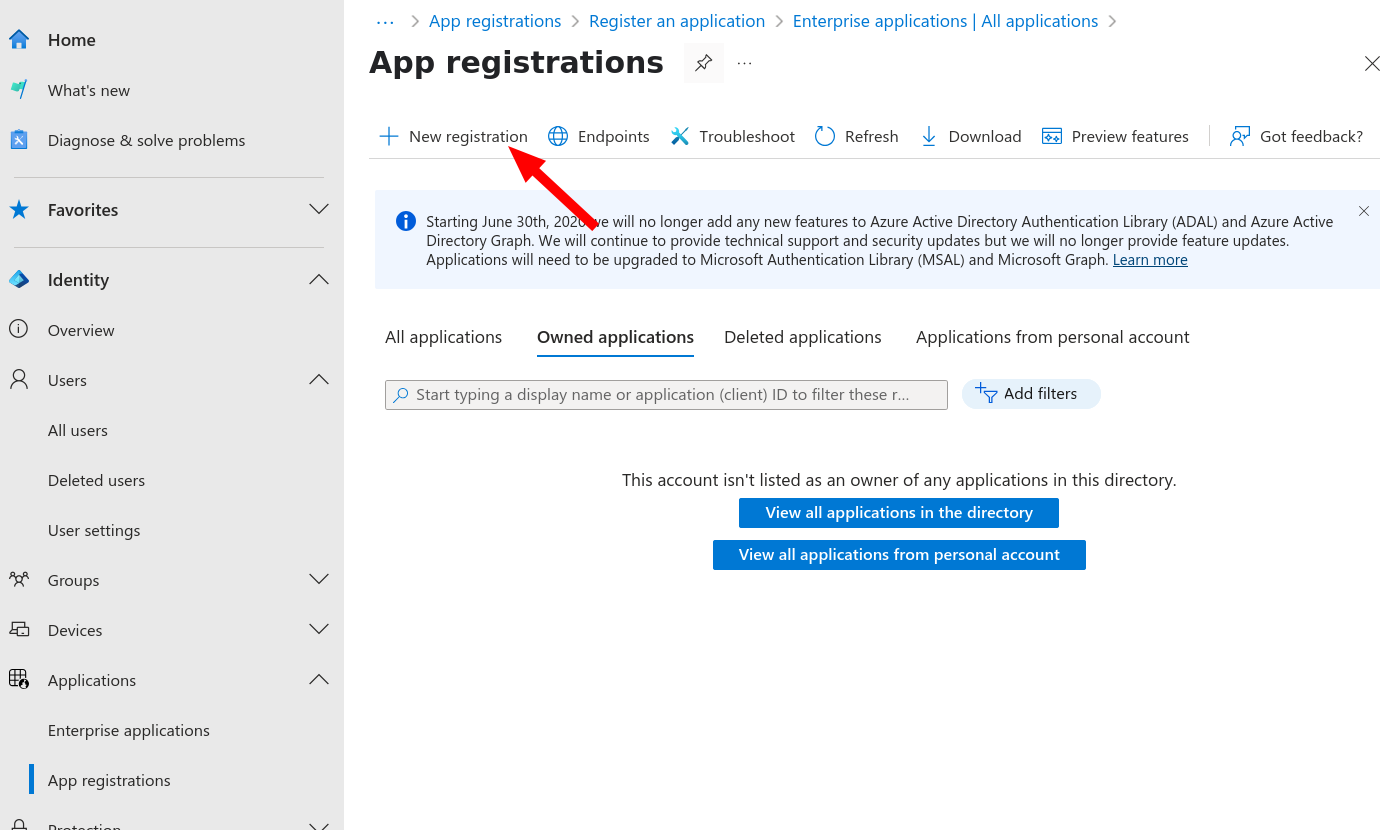Open more options ellipsis beside page title
The height and width of the screenshot is (830, 1380).
tap(744, 63)
